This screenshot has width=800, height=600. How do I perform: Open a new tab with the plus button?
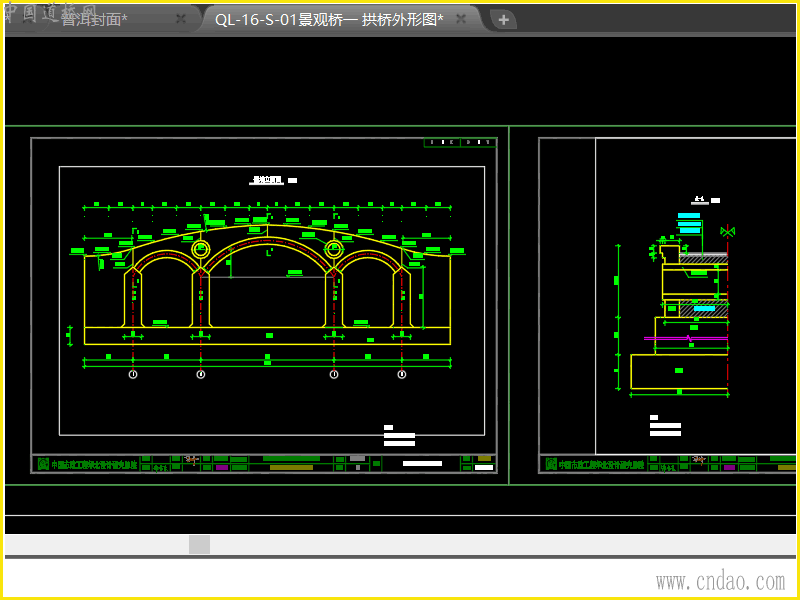[503, 19]
